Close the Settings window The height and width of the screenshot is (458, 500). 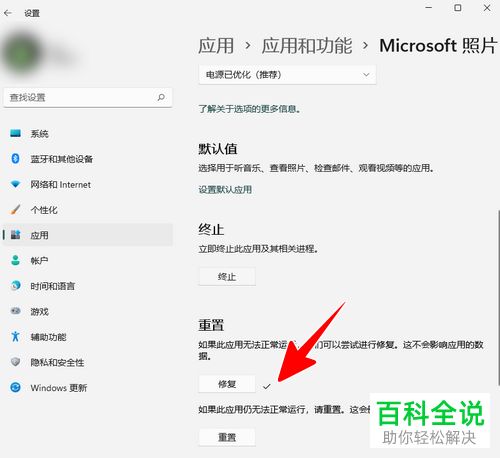487,8
